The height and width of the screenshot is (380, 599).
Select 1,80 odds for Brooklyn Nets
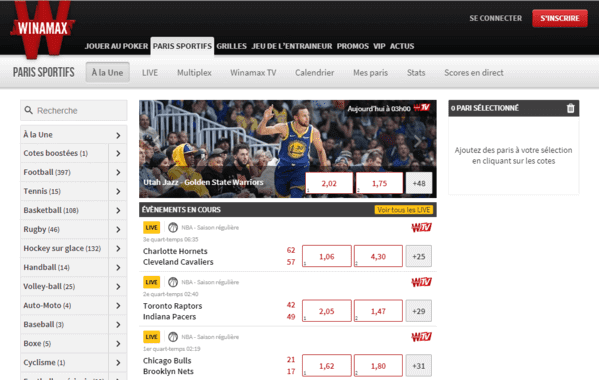pyautogui.click(x=378, y=365)
